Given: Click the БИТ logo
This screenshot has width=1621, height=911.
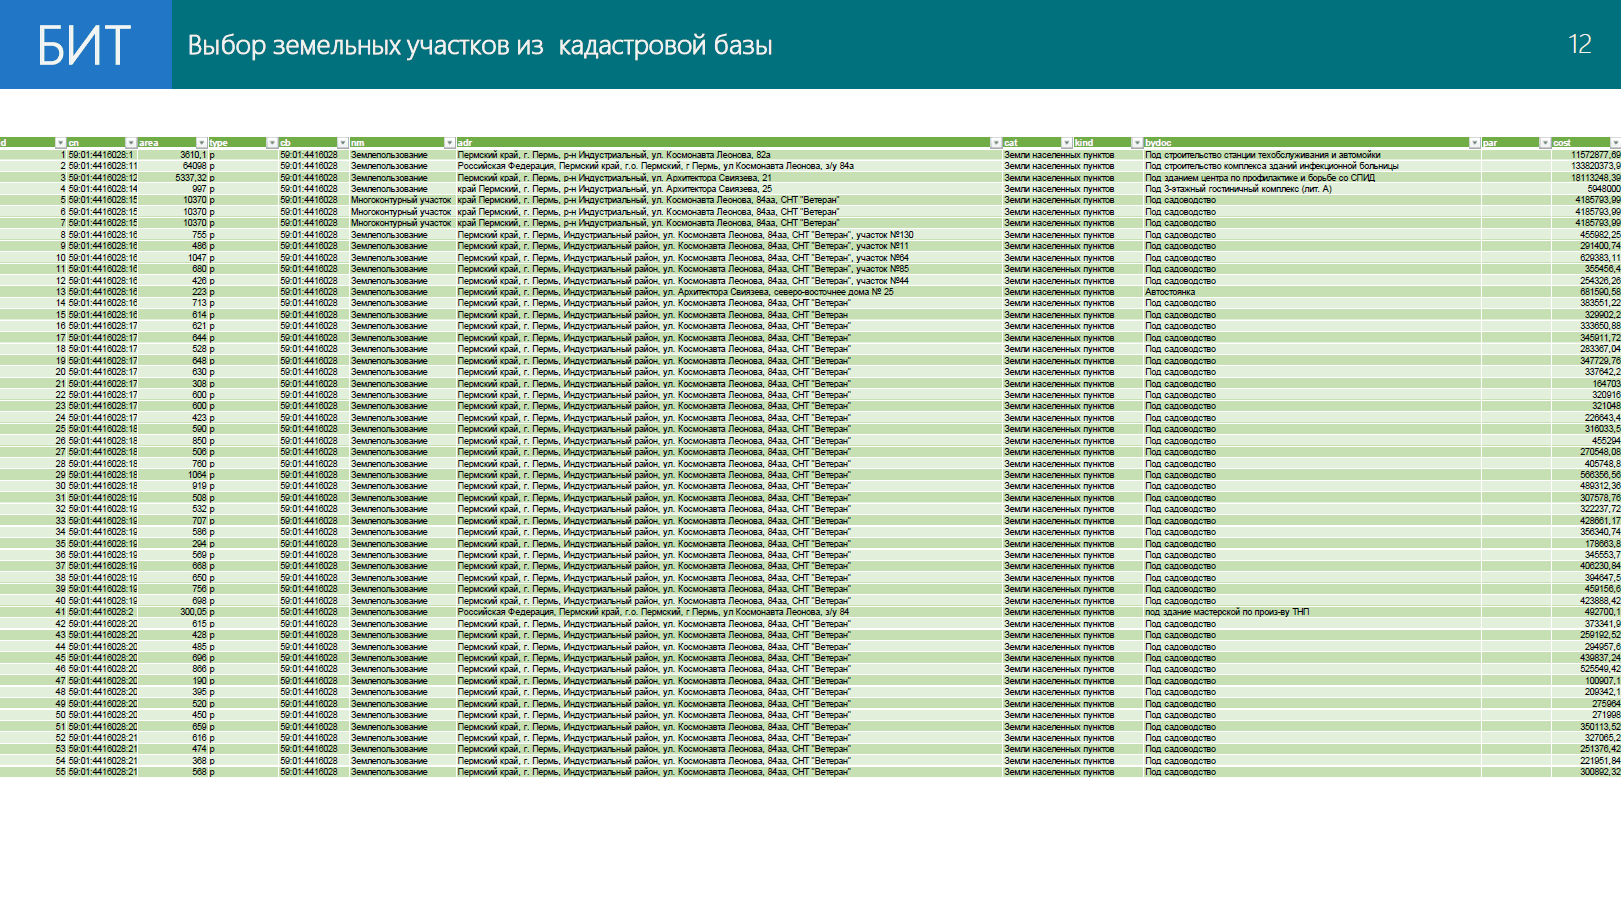Looking at the screenshot, I should click(85, 45).
